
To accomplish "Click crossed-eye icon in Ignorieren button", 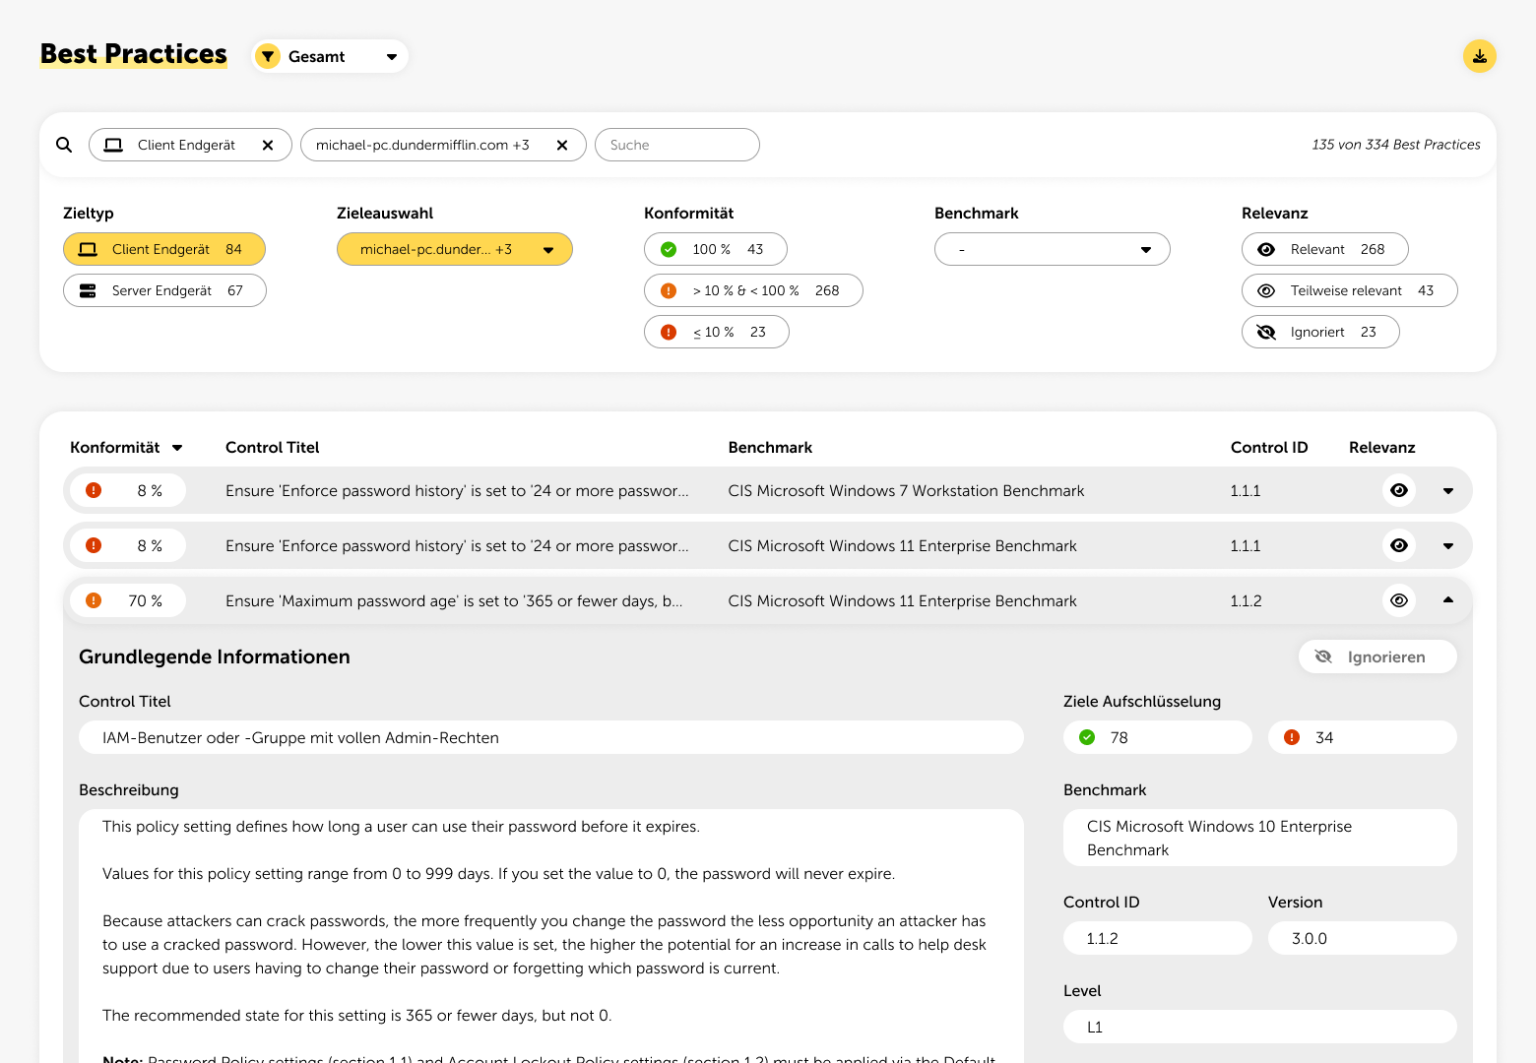I will pyautogui.click(x=1323, y=657).
